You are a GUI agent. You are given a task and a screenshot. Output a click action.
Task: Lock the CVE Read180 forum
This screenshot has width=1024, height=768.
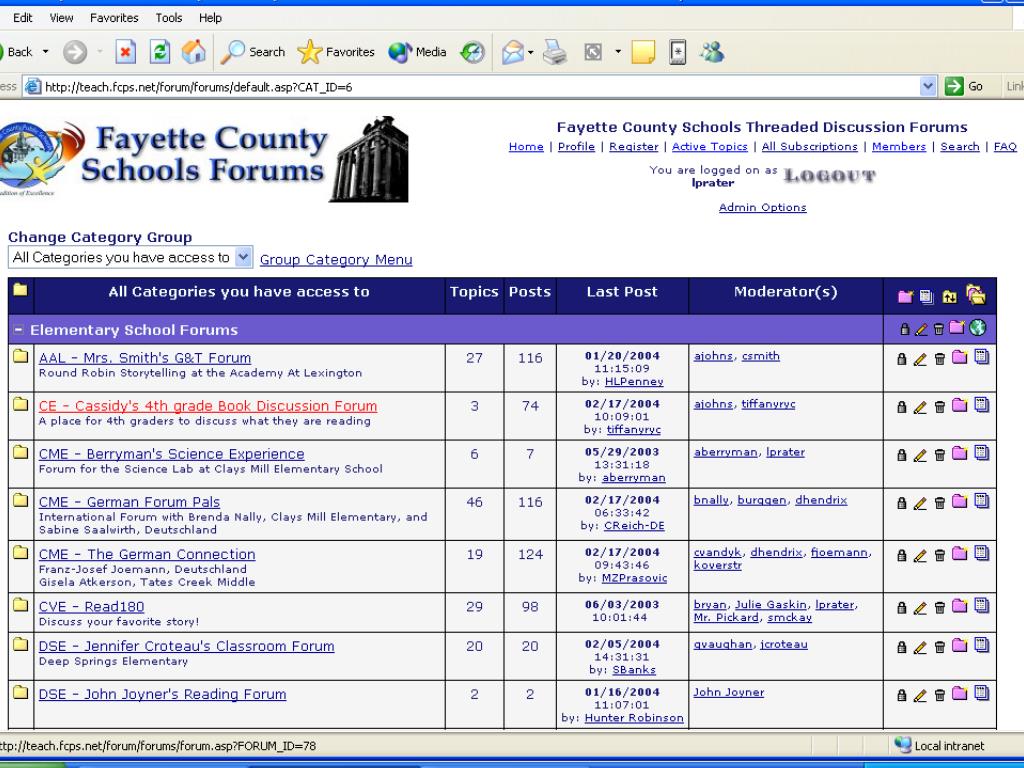[902, 608]
